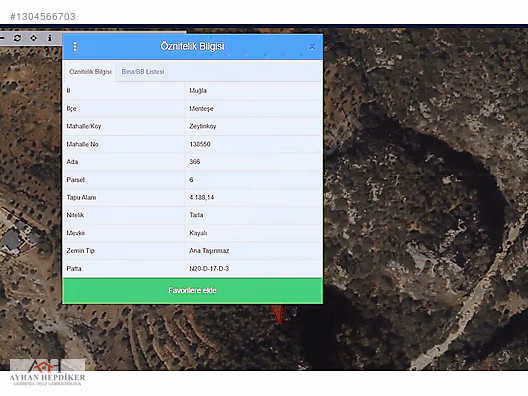The height and width of the screenshot is (396, 528).
Task: Click the Zemin Tip row label
Action: (x=80, y=251)
